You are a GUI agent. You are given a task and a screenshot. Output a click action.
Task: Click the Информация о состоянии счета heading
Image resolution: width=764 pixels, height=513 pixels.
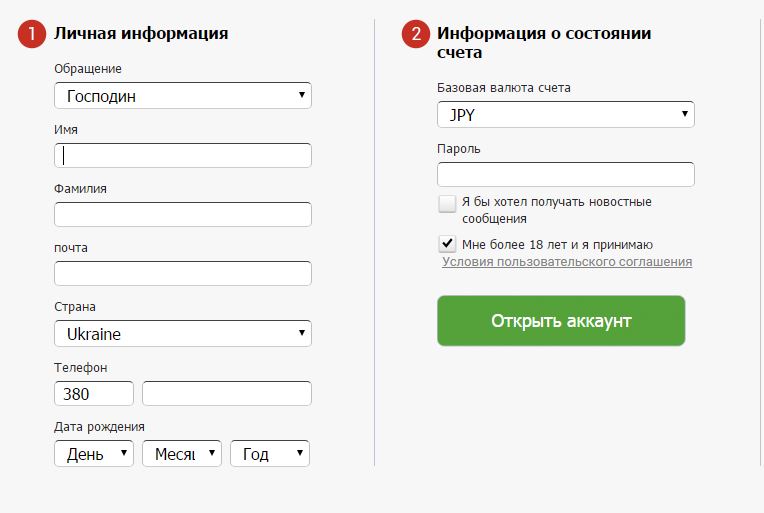(544, 42)
